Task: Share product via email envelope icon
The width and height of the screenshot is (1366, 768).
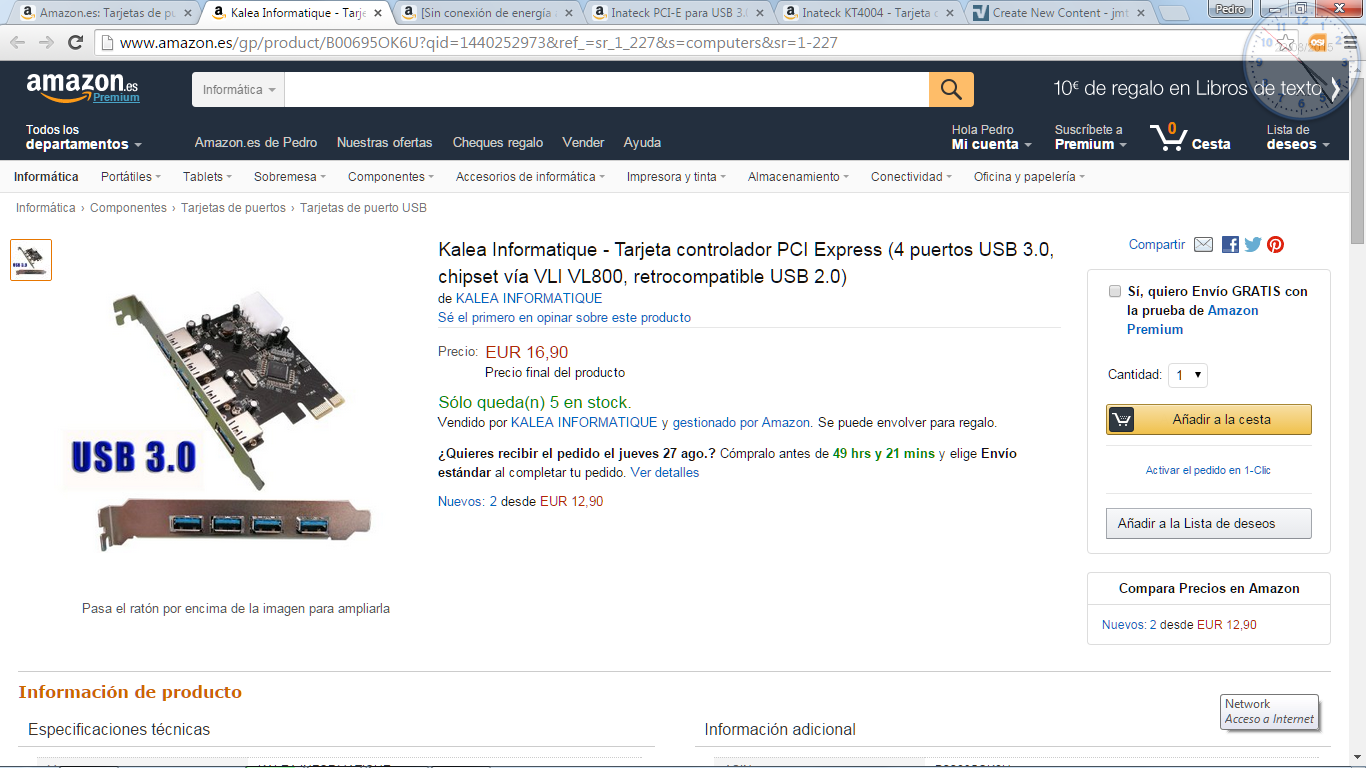Action: (x=1204, y=245)
